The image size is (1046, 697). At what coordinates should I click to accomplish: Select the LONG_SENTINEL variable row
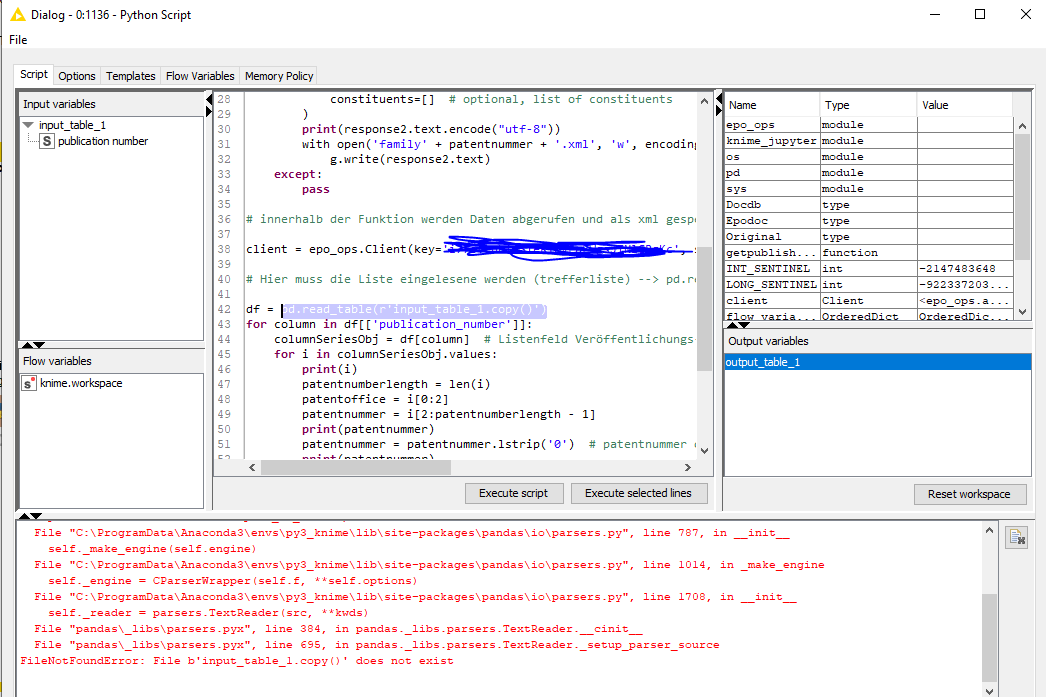(x=869, y=285)
